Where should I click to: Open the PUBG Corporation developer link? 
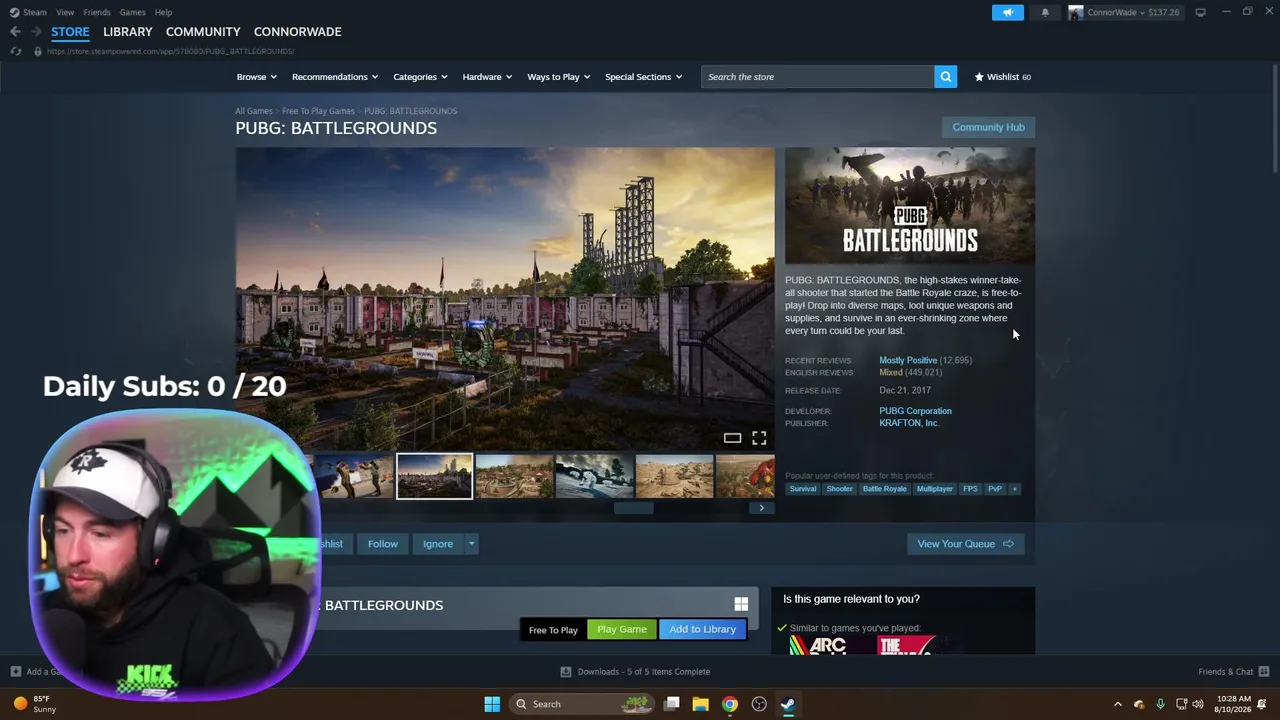(x=915, y=411)
